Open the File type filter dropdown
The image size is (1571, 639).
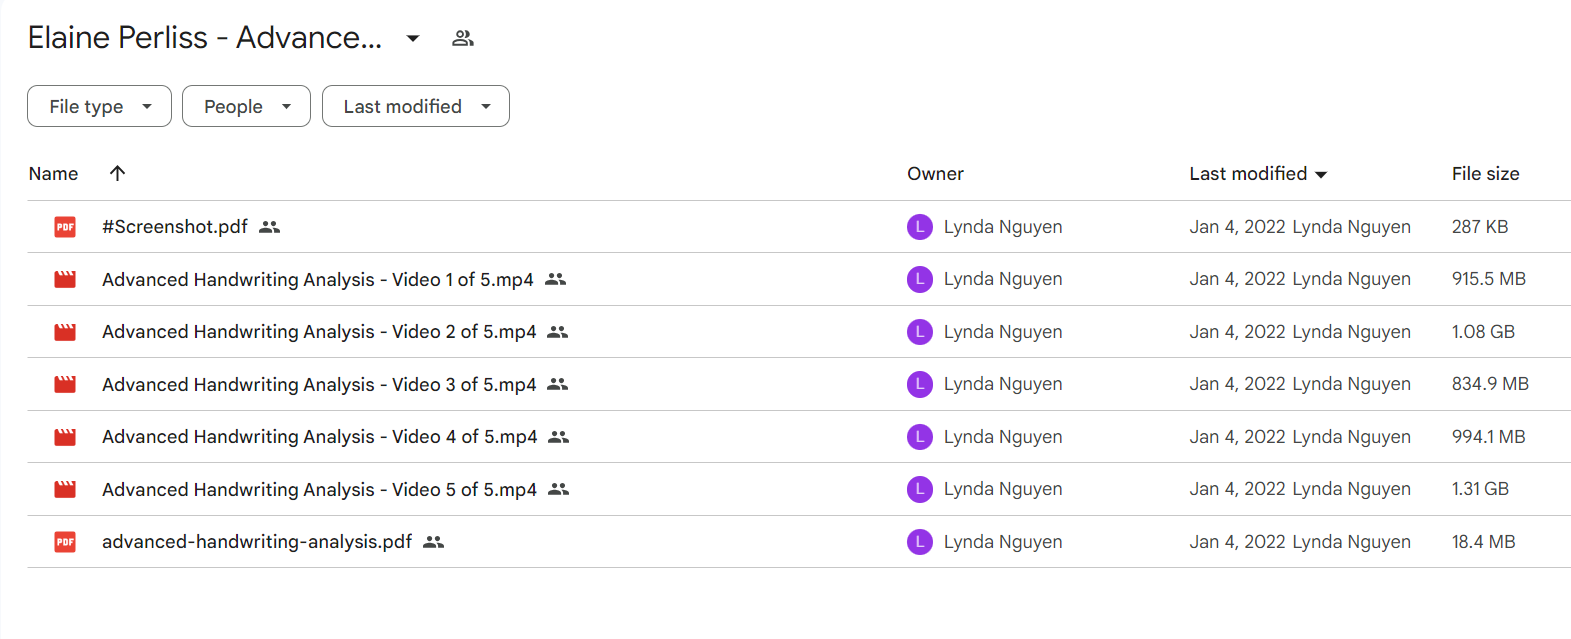point(99,106)
